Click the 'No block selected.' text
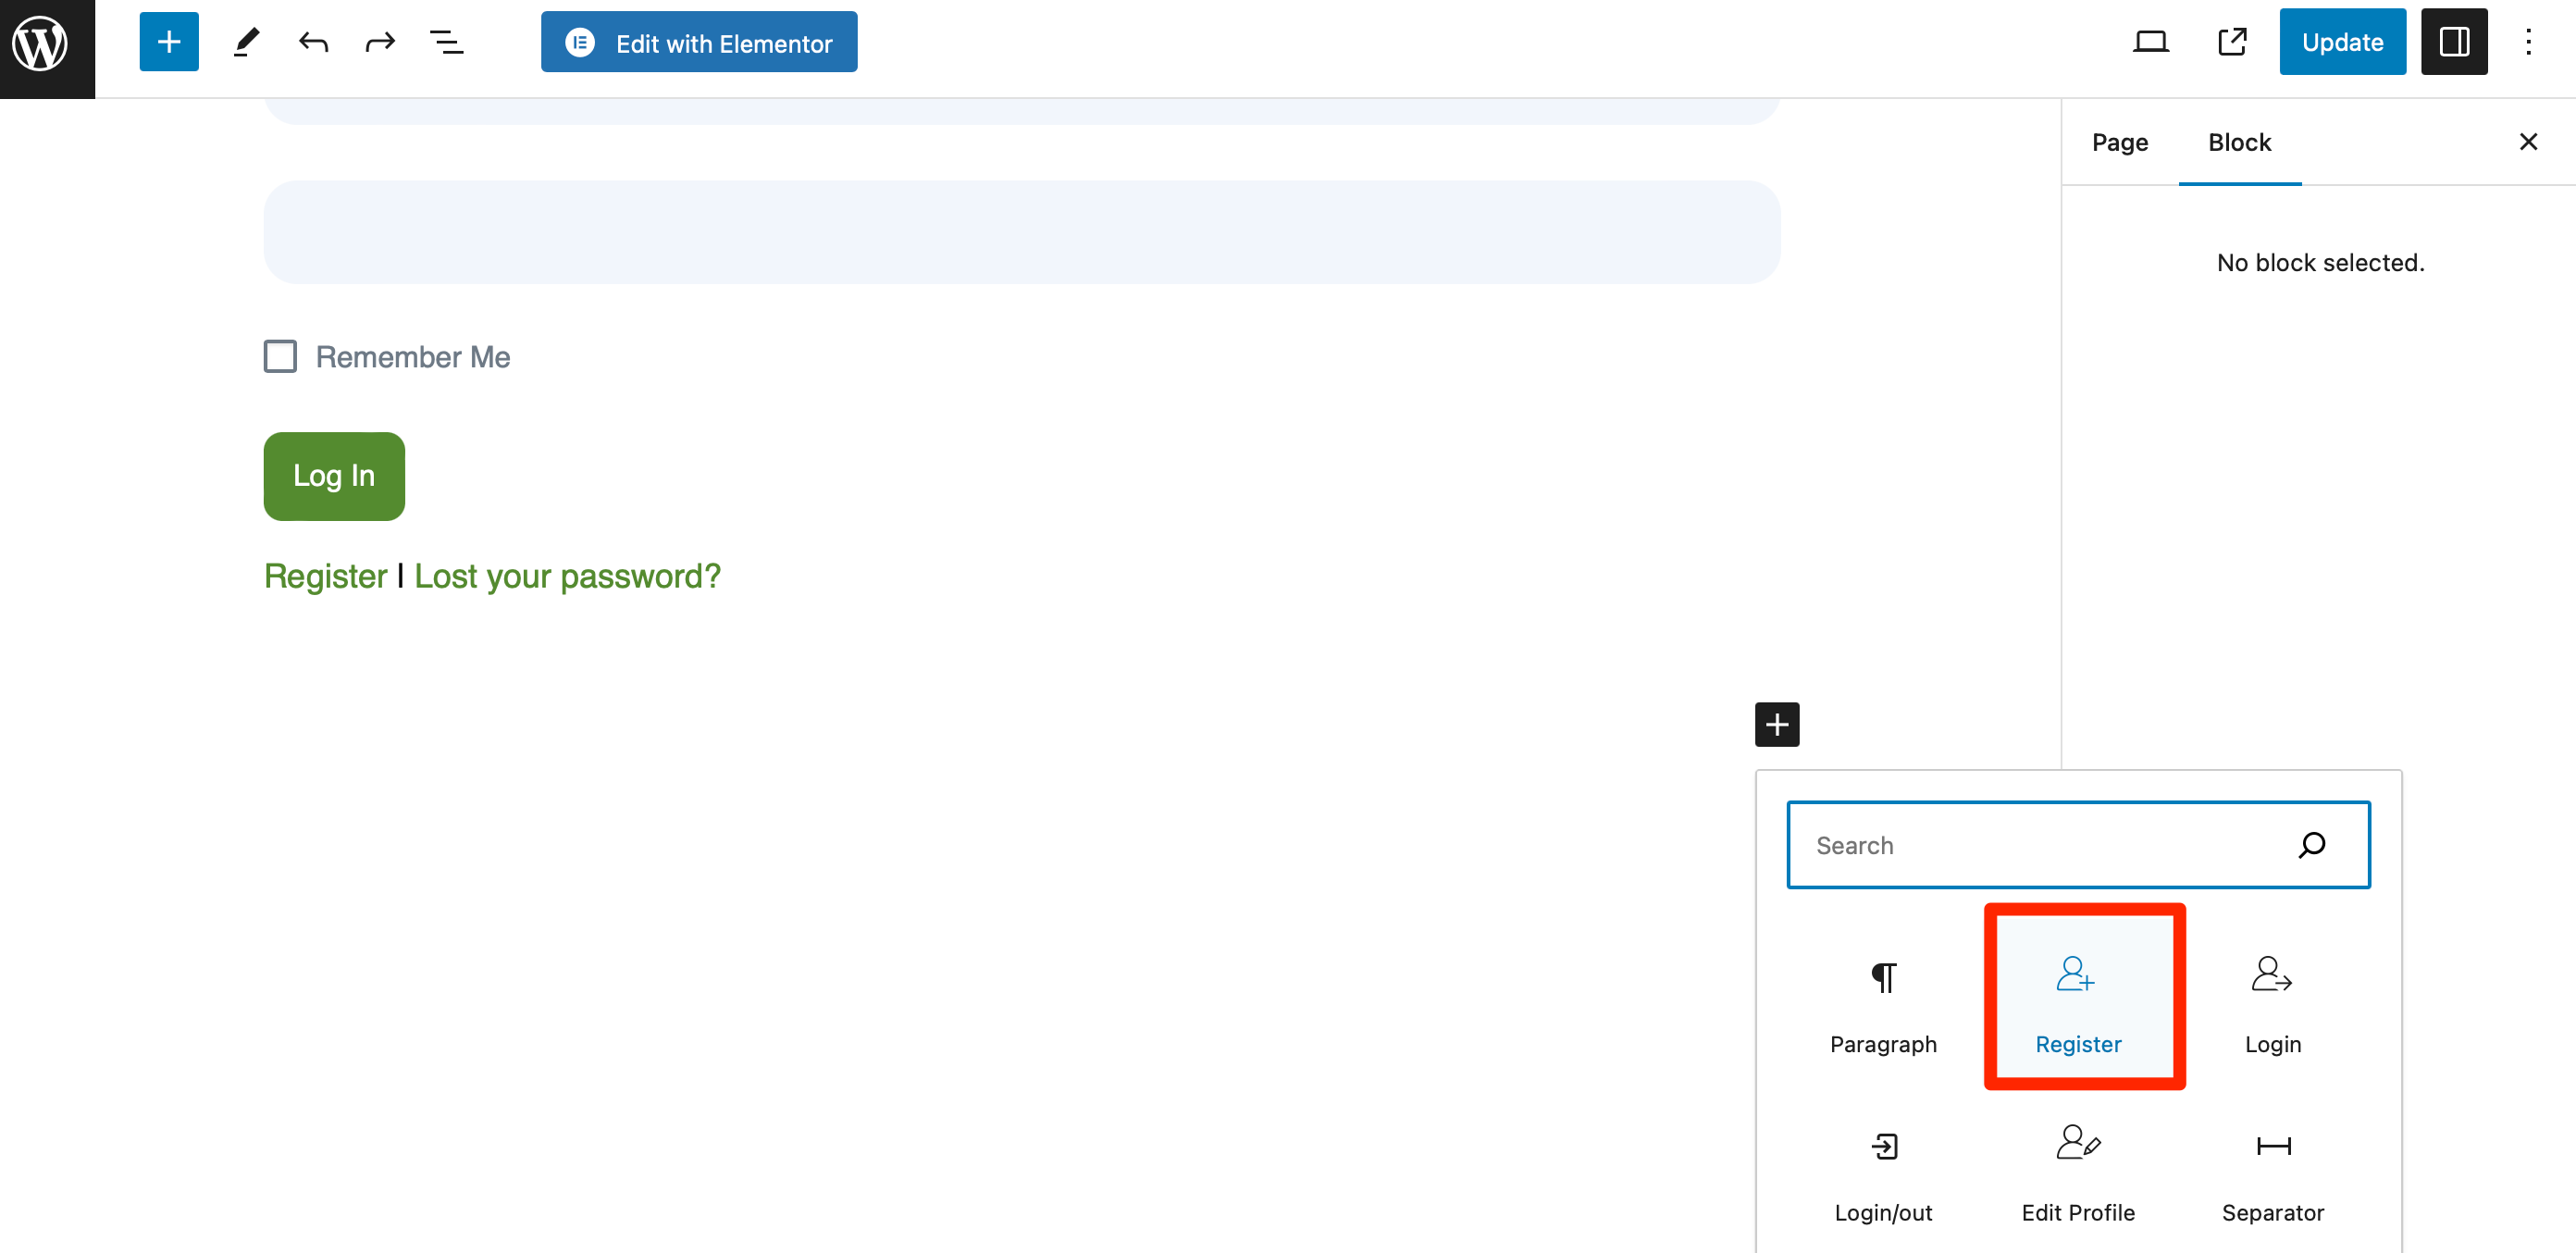The image size is (2576, 1253). pyautogui.click(x=2320, y=263)
